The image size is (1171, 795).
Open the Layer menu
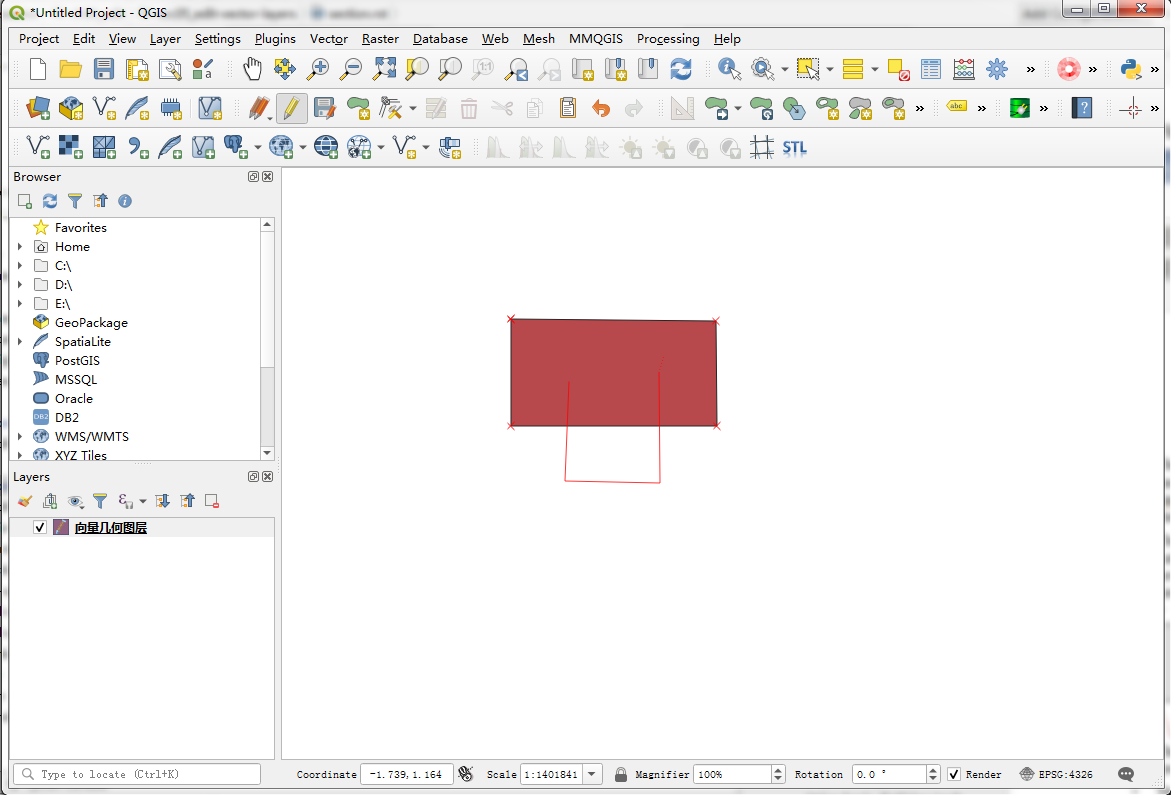(165, 39)
